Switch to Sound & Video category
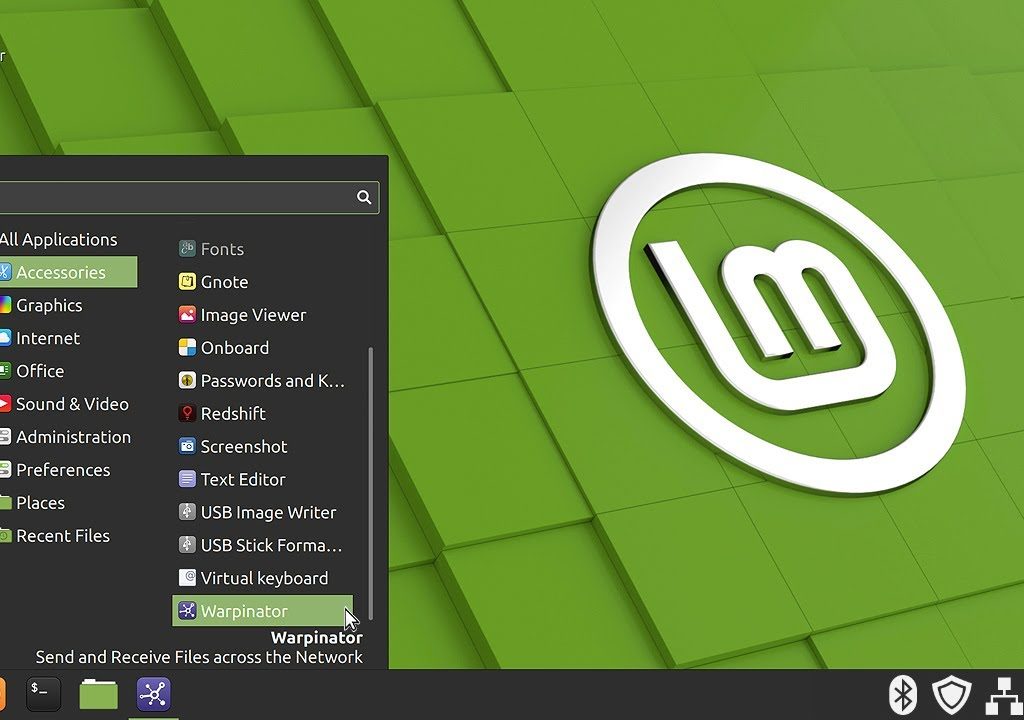 [x=69, y=404]
